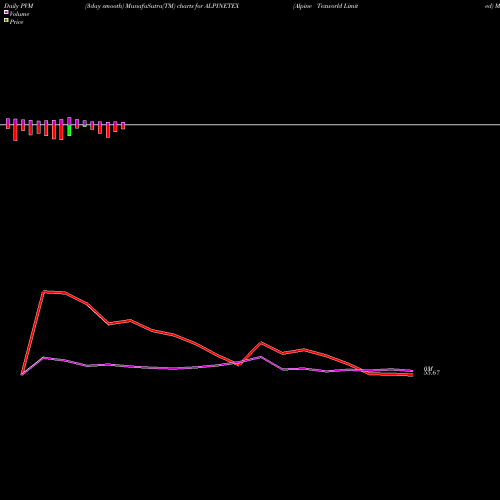The width and height of the screenshot is (500, 500).
Task: Click the 'Daily PVM' title text
Action: pyautogui.click(x=19, y=6)
